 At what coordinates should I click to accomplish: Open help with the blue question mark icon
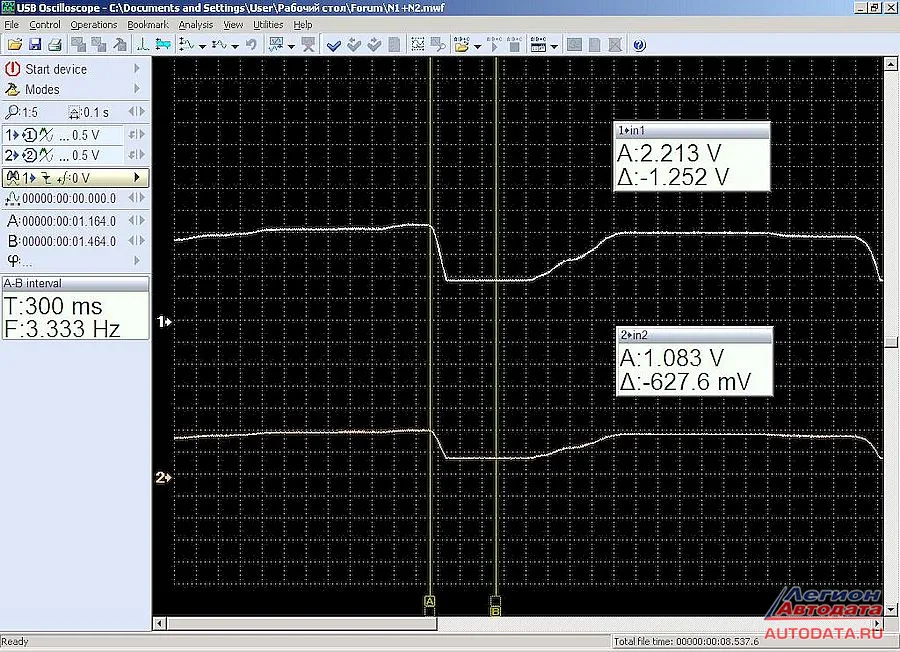click(639, 45)
